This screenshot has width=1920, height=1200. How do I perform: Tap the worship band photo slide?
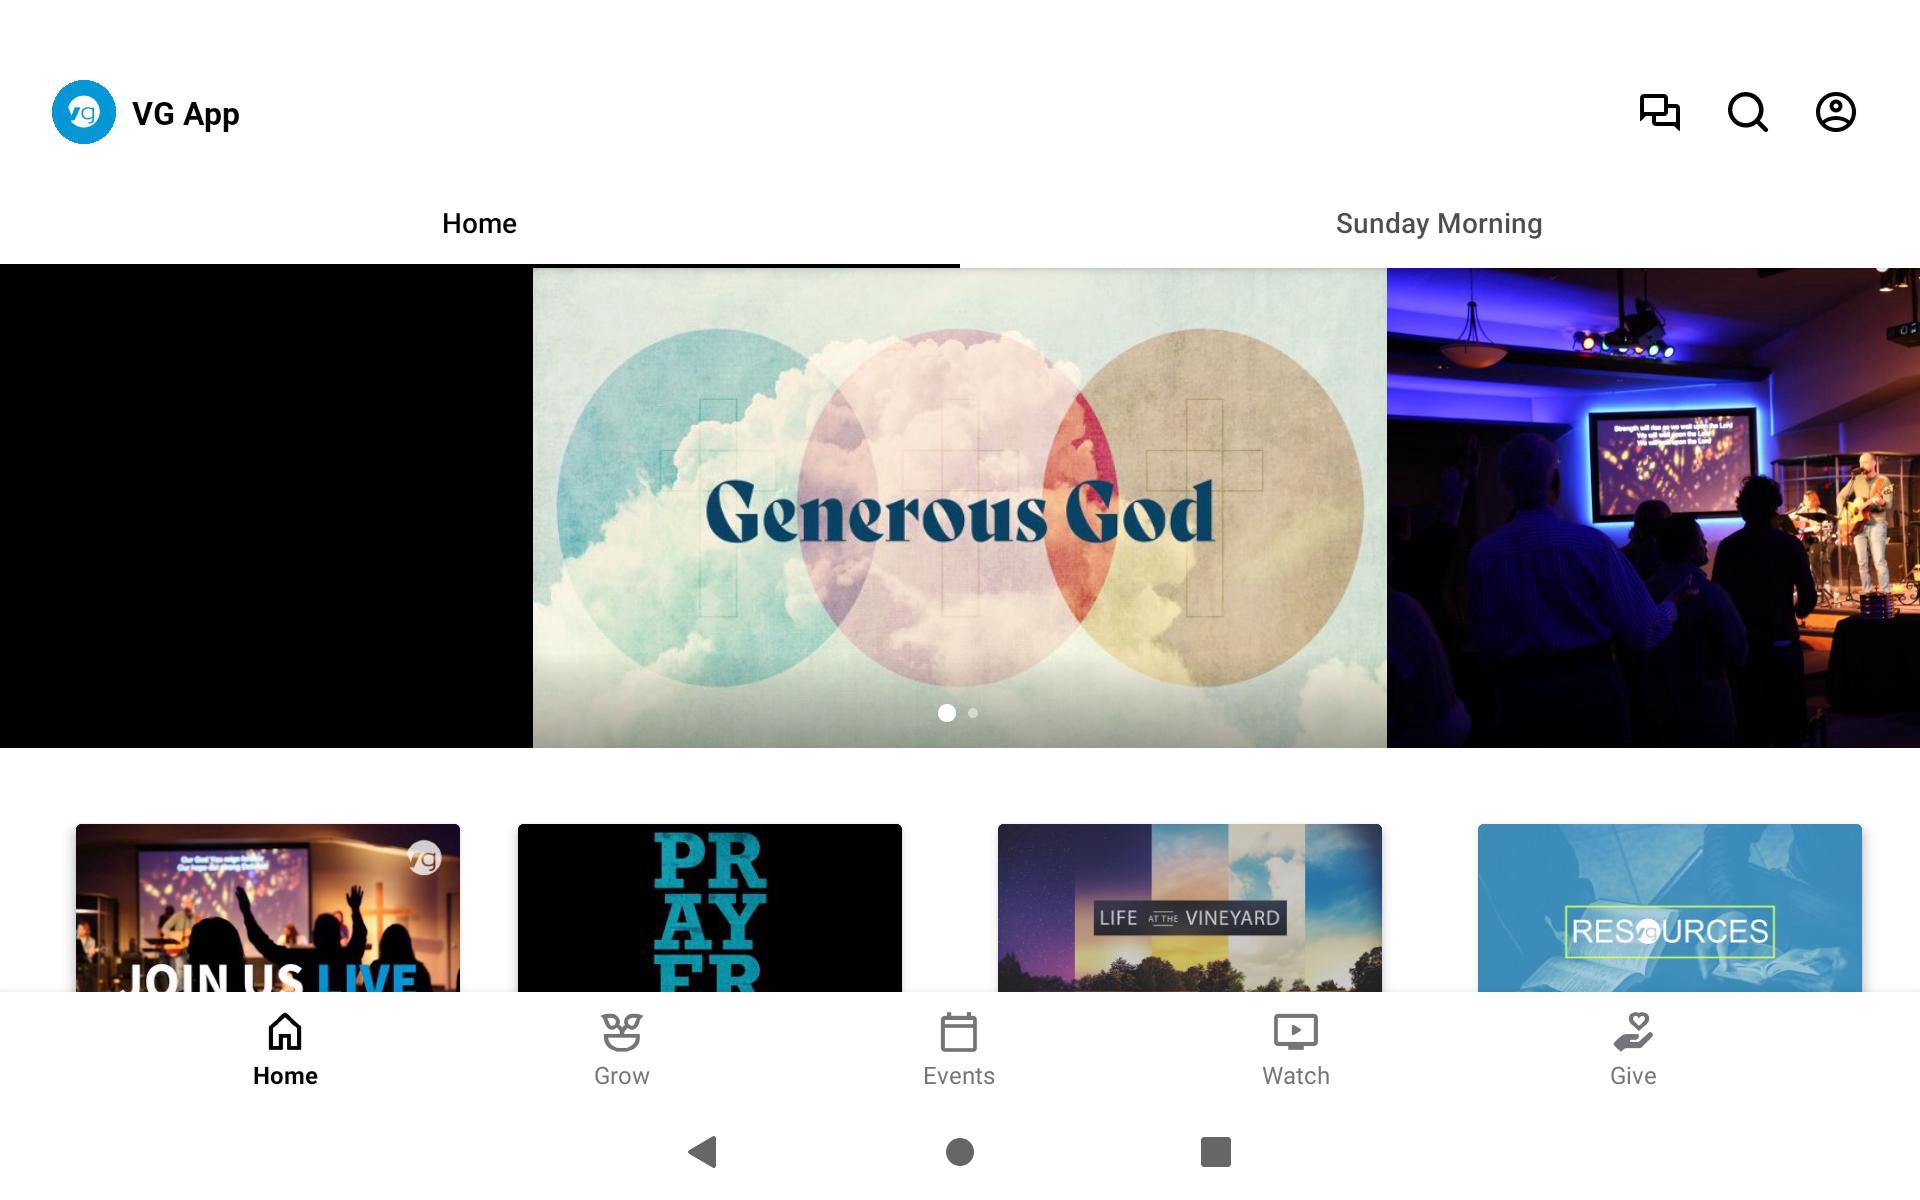(1652, 508)
